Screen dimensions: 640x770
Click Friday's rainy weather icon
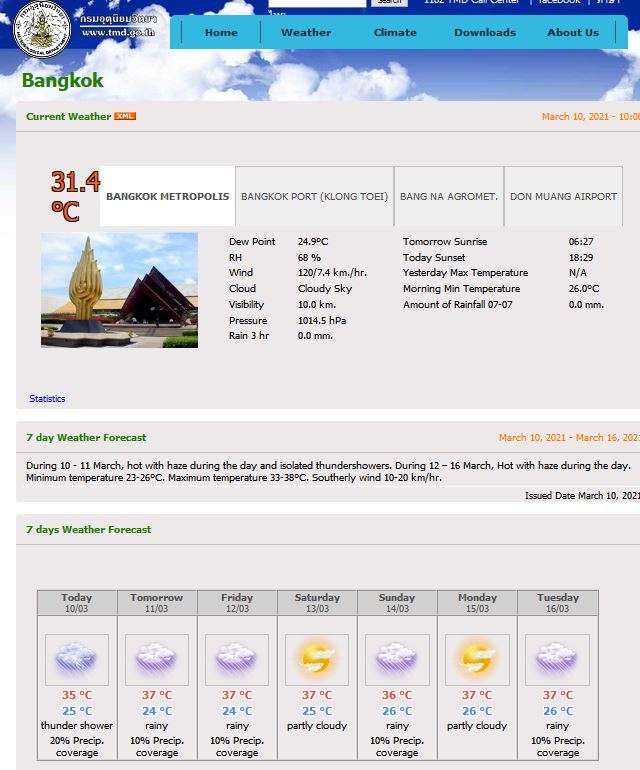237,660
